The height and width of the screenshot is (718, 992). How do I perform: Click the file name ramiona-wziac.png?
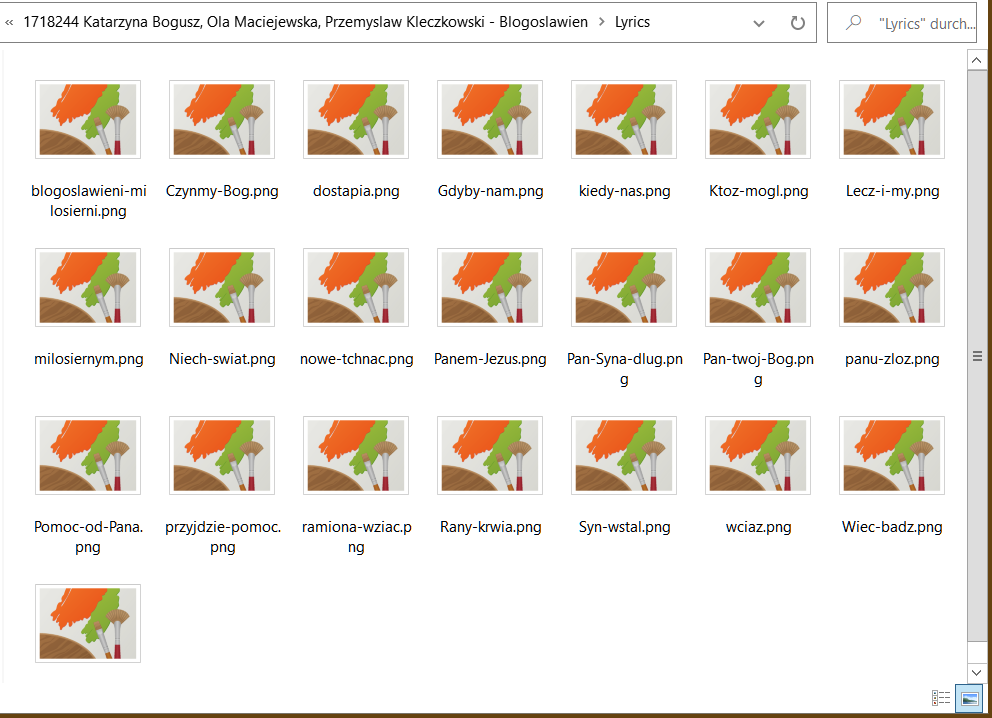coord(356,537)
